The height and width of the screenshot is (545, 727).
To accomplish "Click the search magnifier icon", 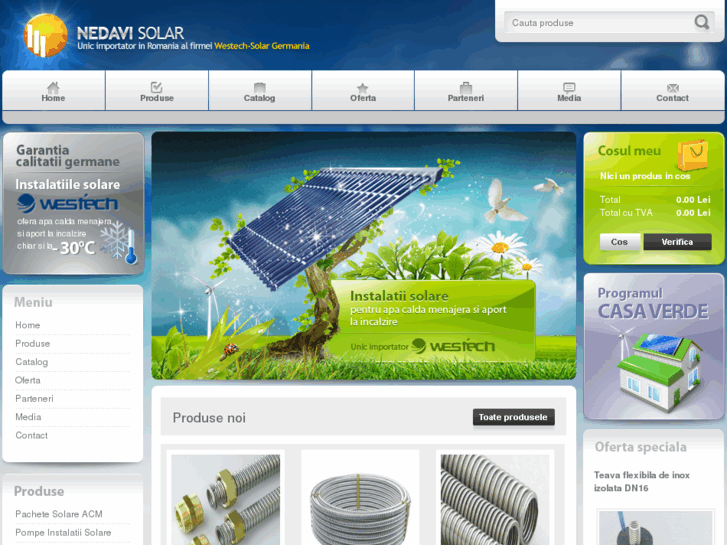I will tap(701, 22).
